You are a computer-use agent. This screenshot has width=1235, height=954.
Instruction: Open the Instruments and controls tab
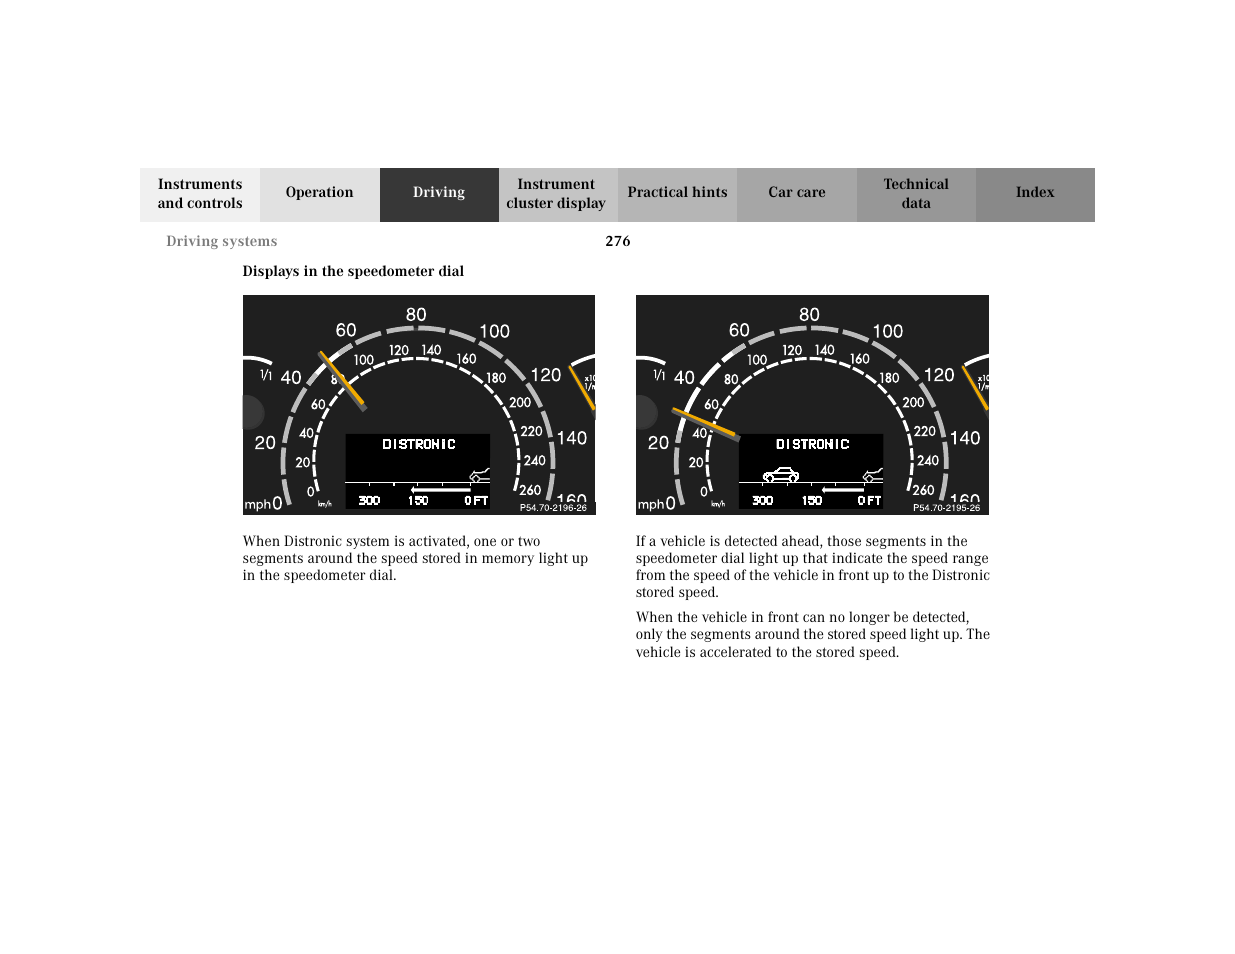pyautogui.click(x=200, y=194)
